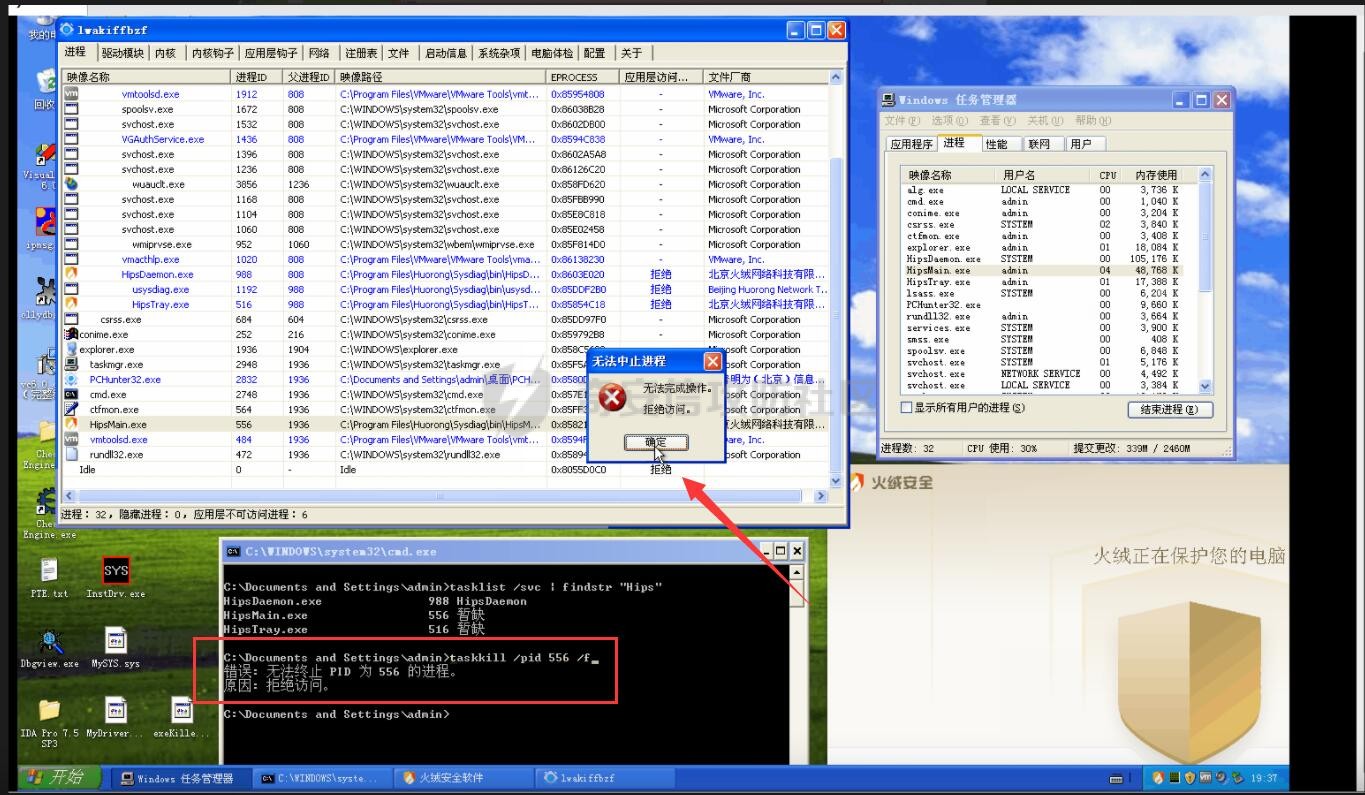The height and width of the screenshot is (795, 1365).
Task: Open the InstDrv.exe desktop icon
Action: coord(116,571)
